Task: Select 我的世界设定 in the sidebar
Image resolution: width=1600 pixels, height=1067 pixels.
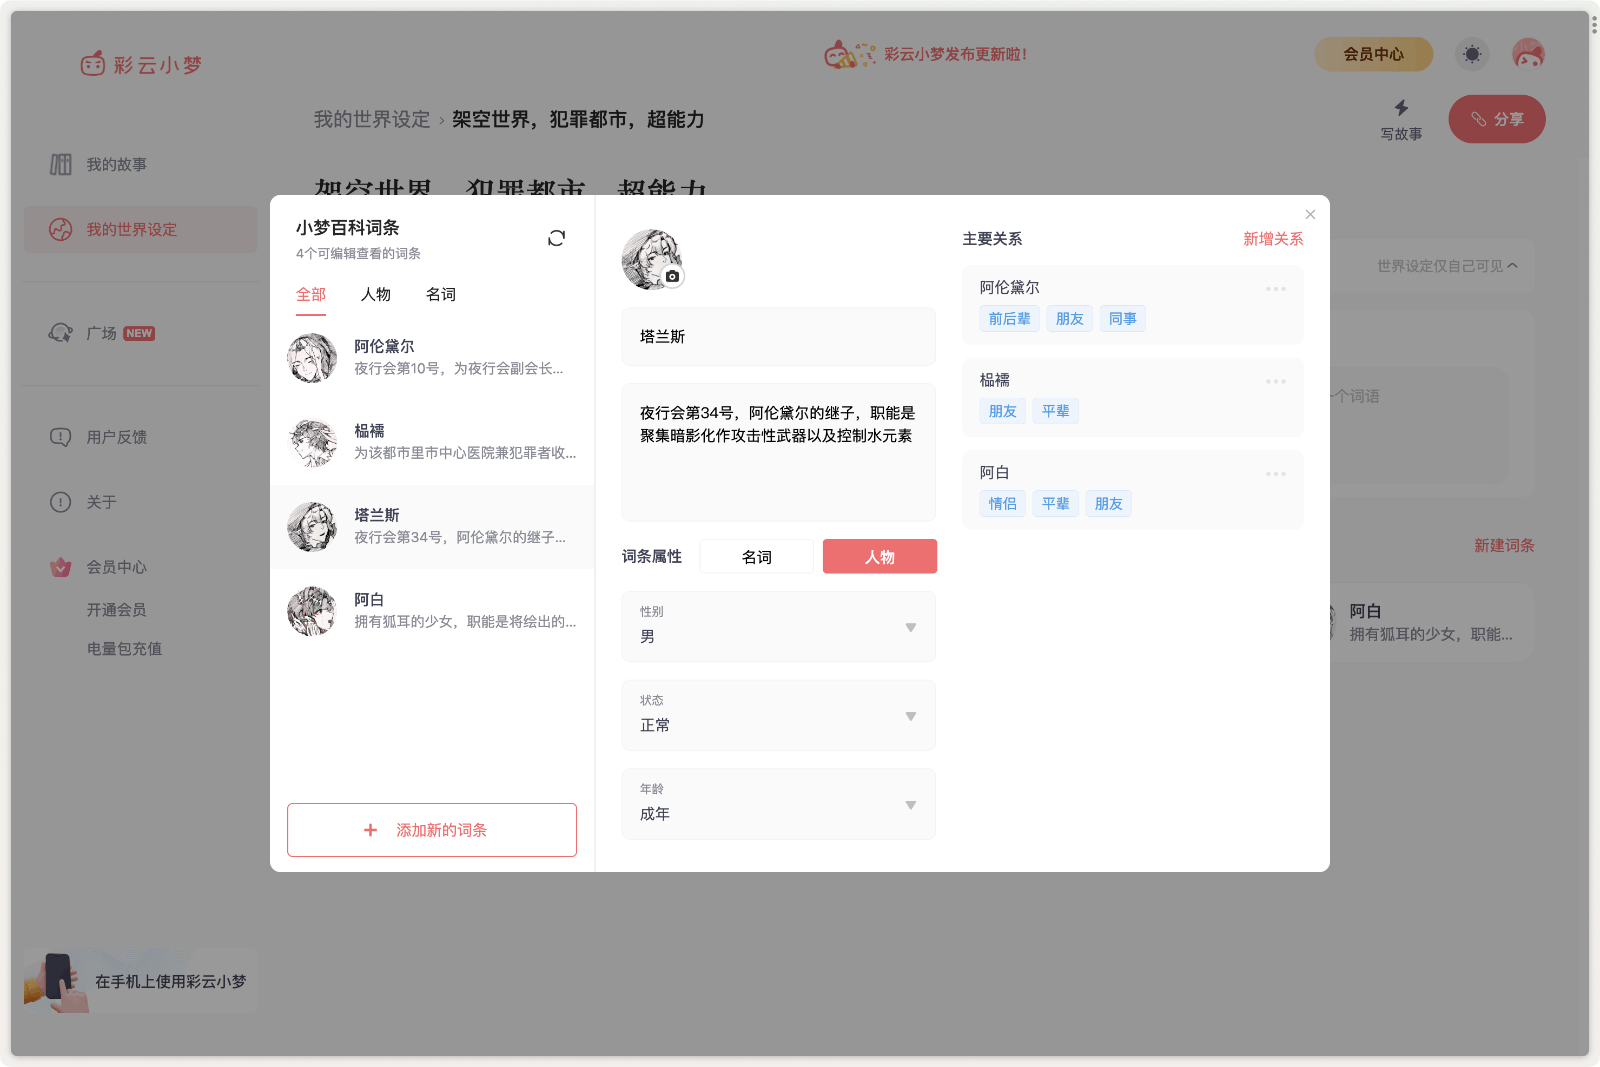Action: [x=128, y=229]
